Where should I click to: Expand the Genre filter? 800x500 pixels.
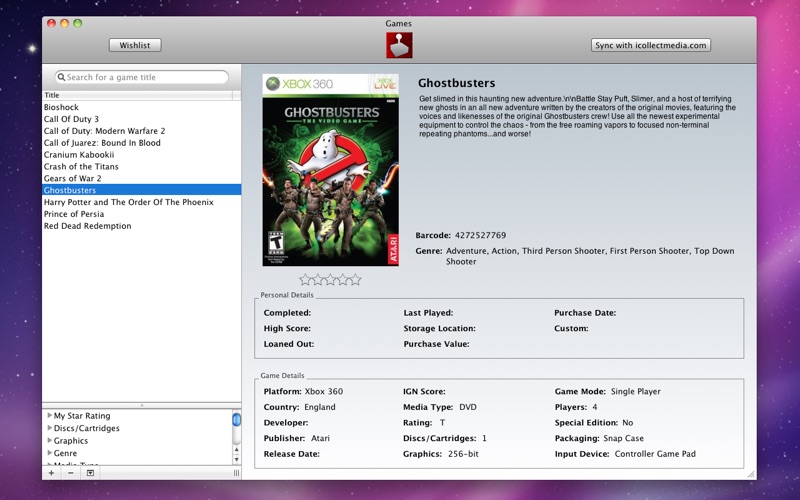pos(49,453)
